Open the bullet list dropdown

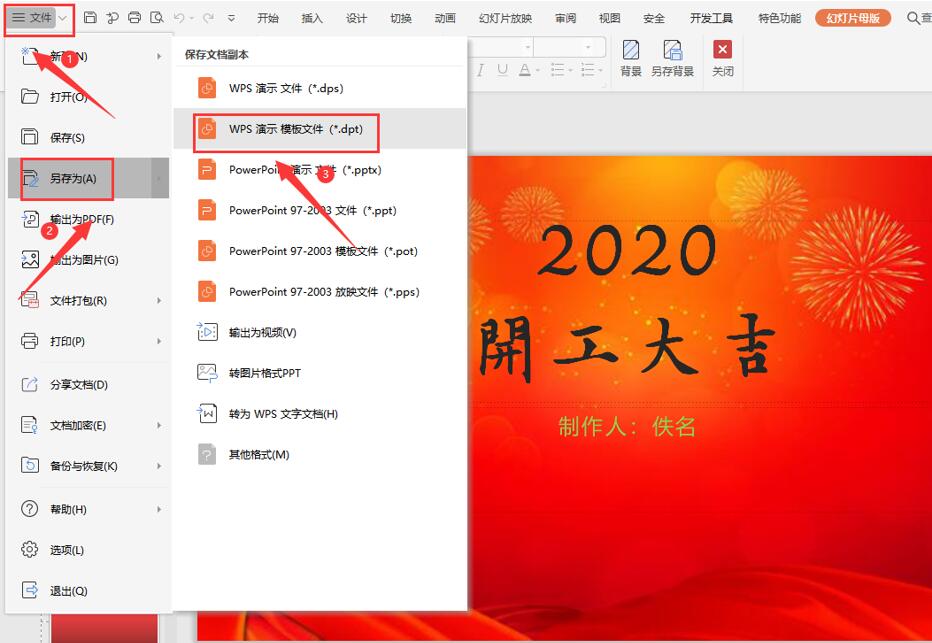point(571,71)
